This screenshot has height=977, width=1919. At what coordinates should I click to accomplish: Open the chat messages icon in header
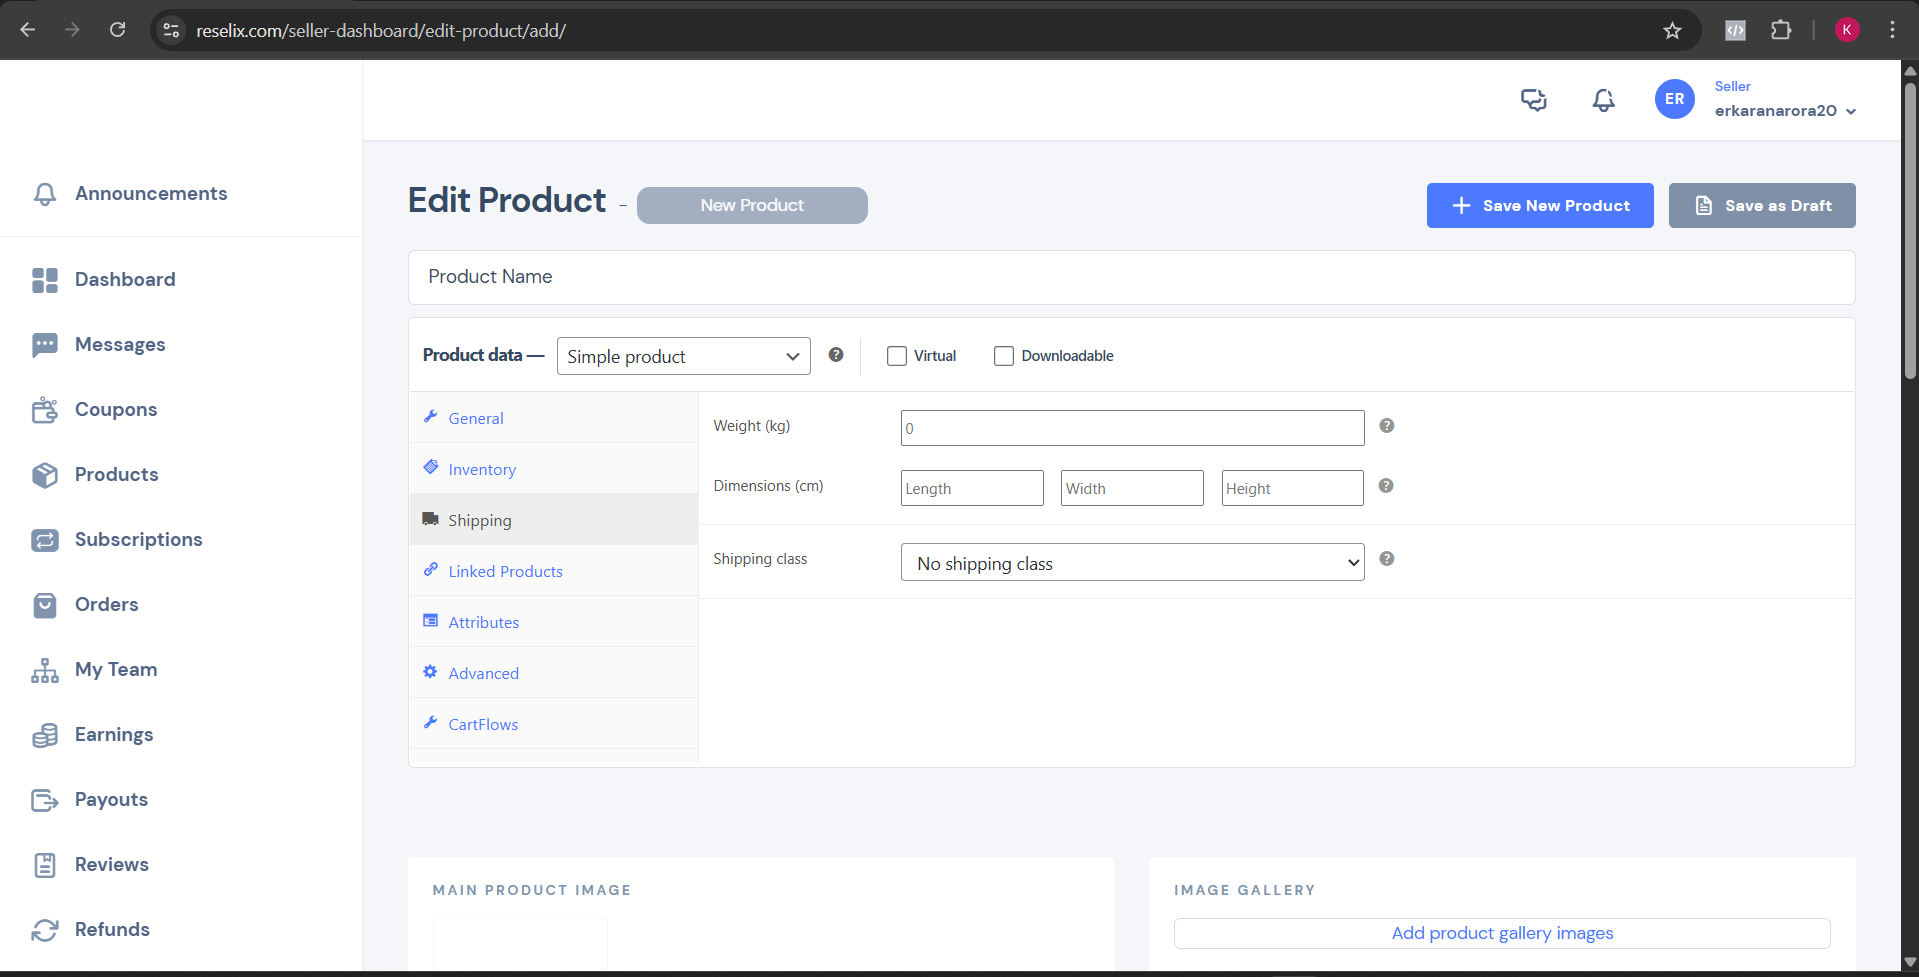pos(1533,99)
